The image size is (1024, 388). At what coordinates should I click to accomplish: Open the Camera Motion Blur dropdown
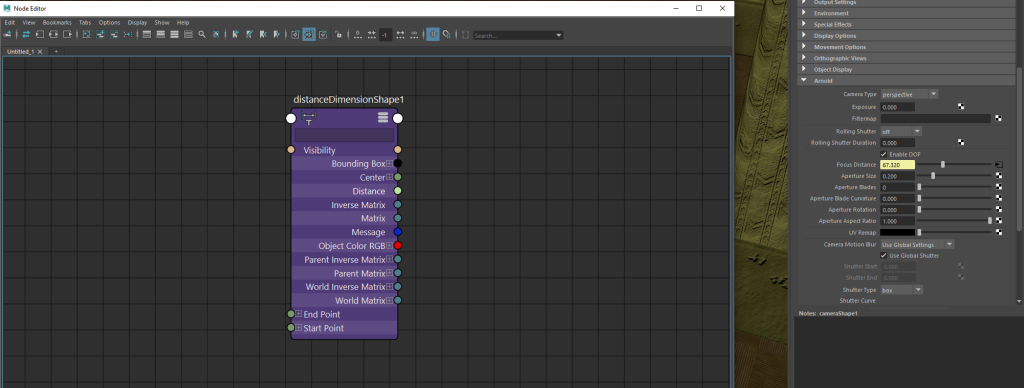tap(918, 244)
